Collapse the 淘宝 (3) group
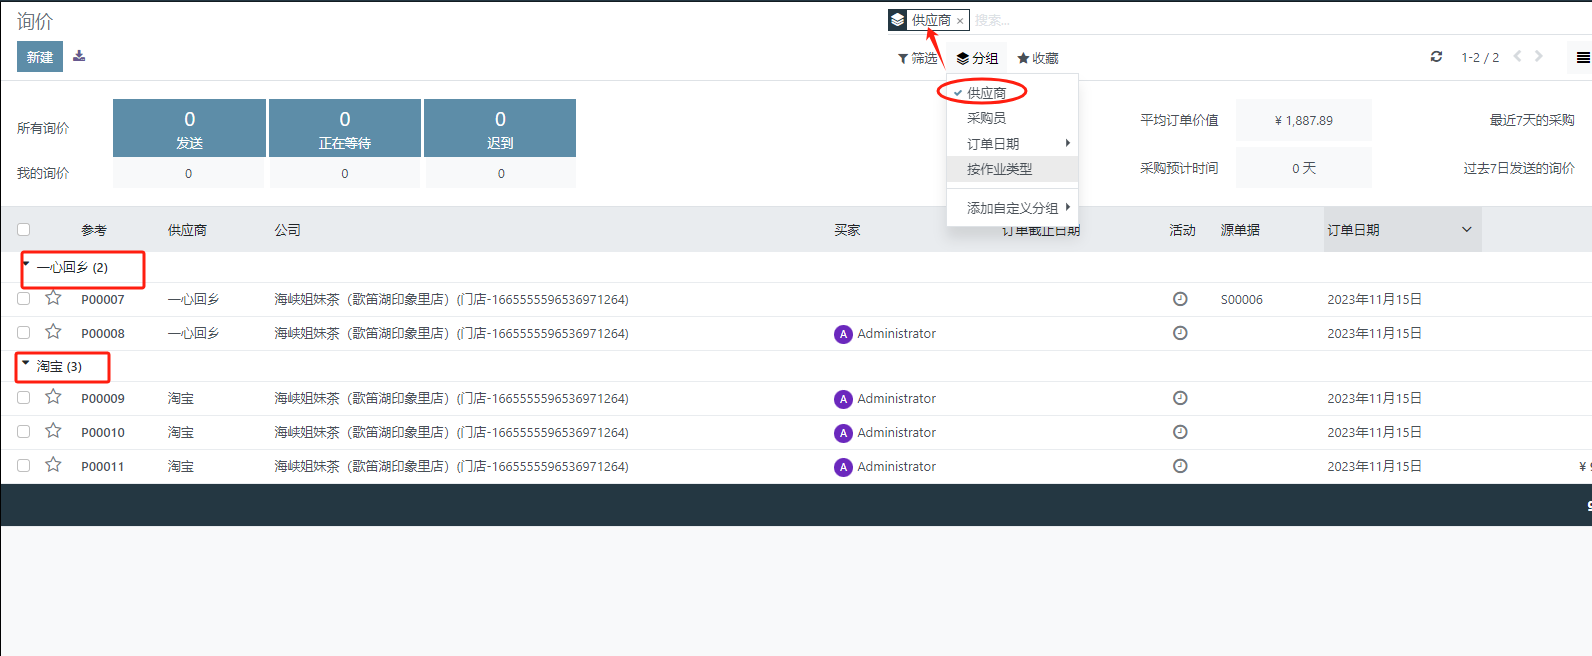This screenshot has height=656, width=1592. [x=59, y=366]
